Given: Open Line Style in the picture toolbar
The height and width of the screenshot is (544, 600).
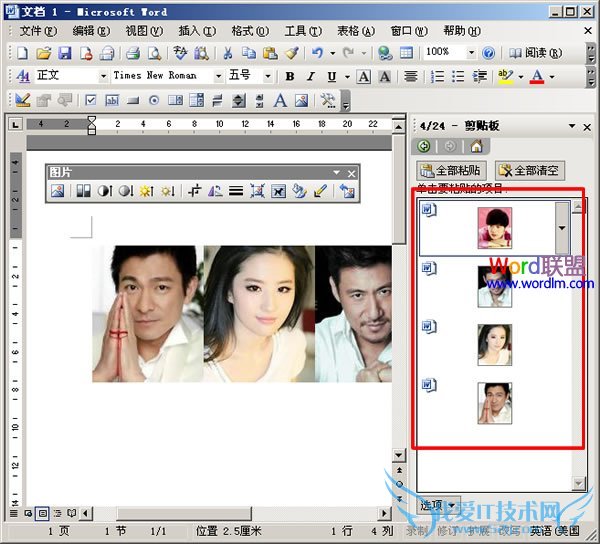Looking at the screenshot, I should pos(237,191).
